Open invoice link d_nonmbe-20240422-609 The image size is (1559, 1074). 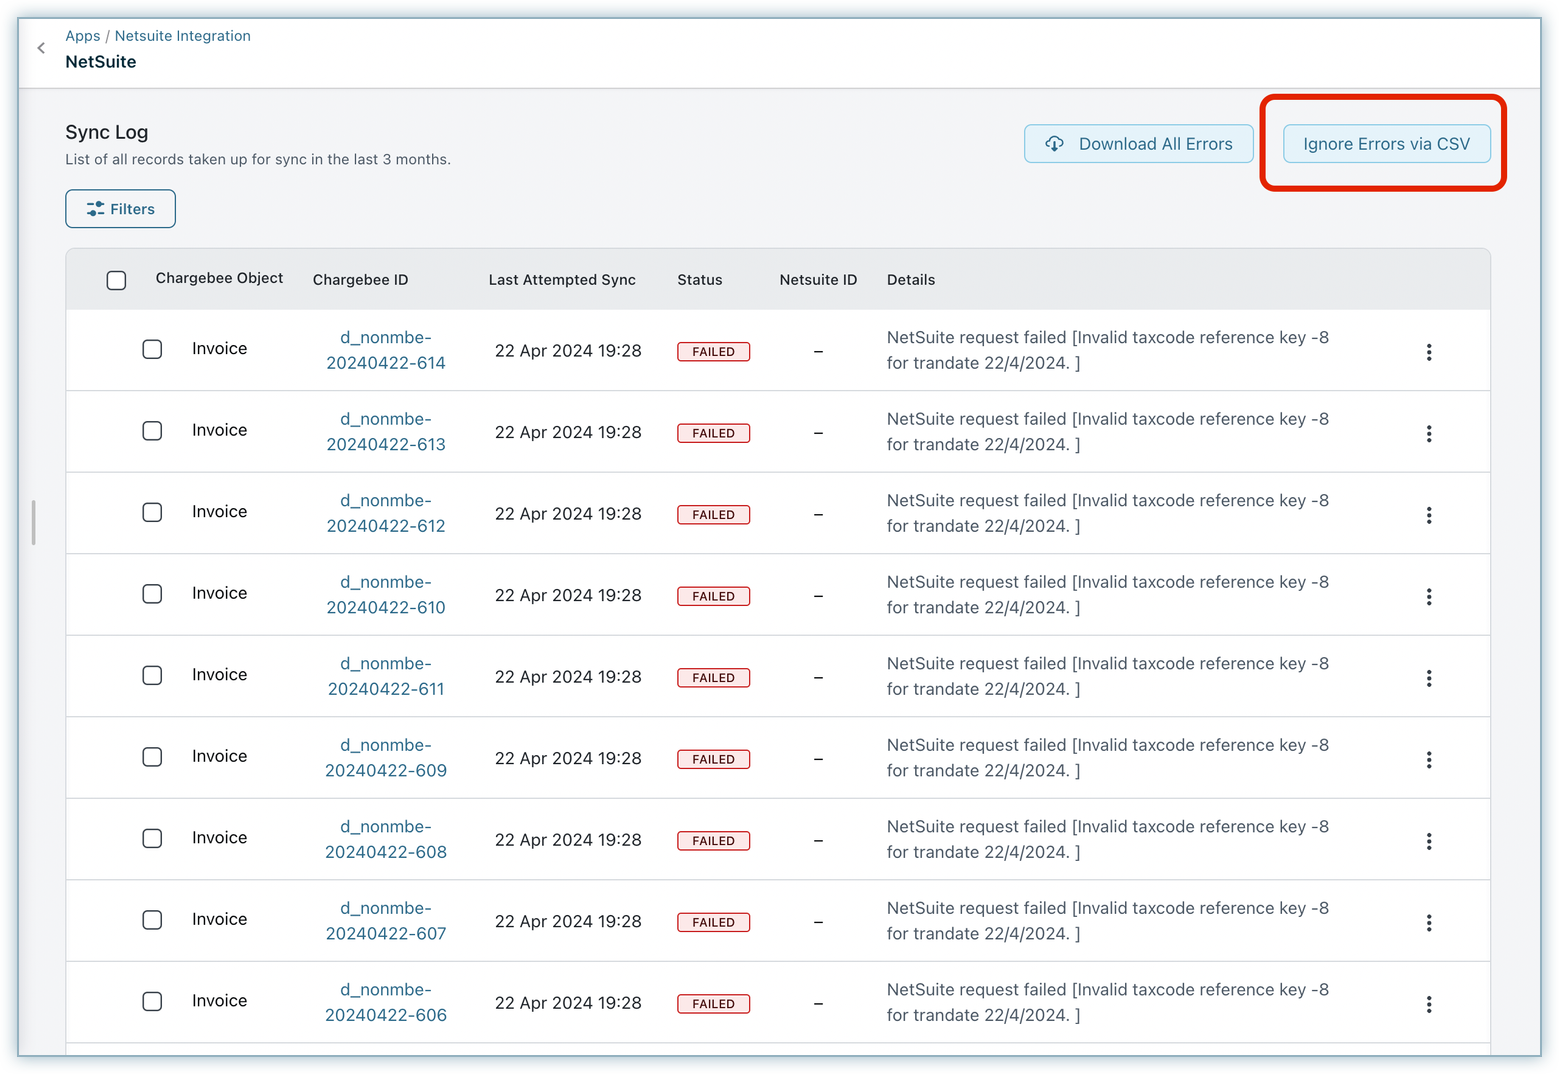click(386, 758)
